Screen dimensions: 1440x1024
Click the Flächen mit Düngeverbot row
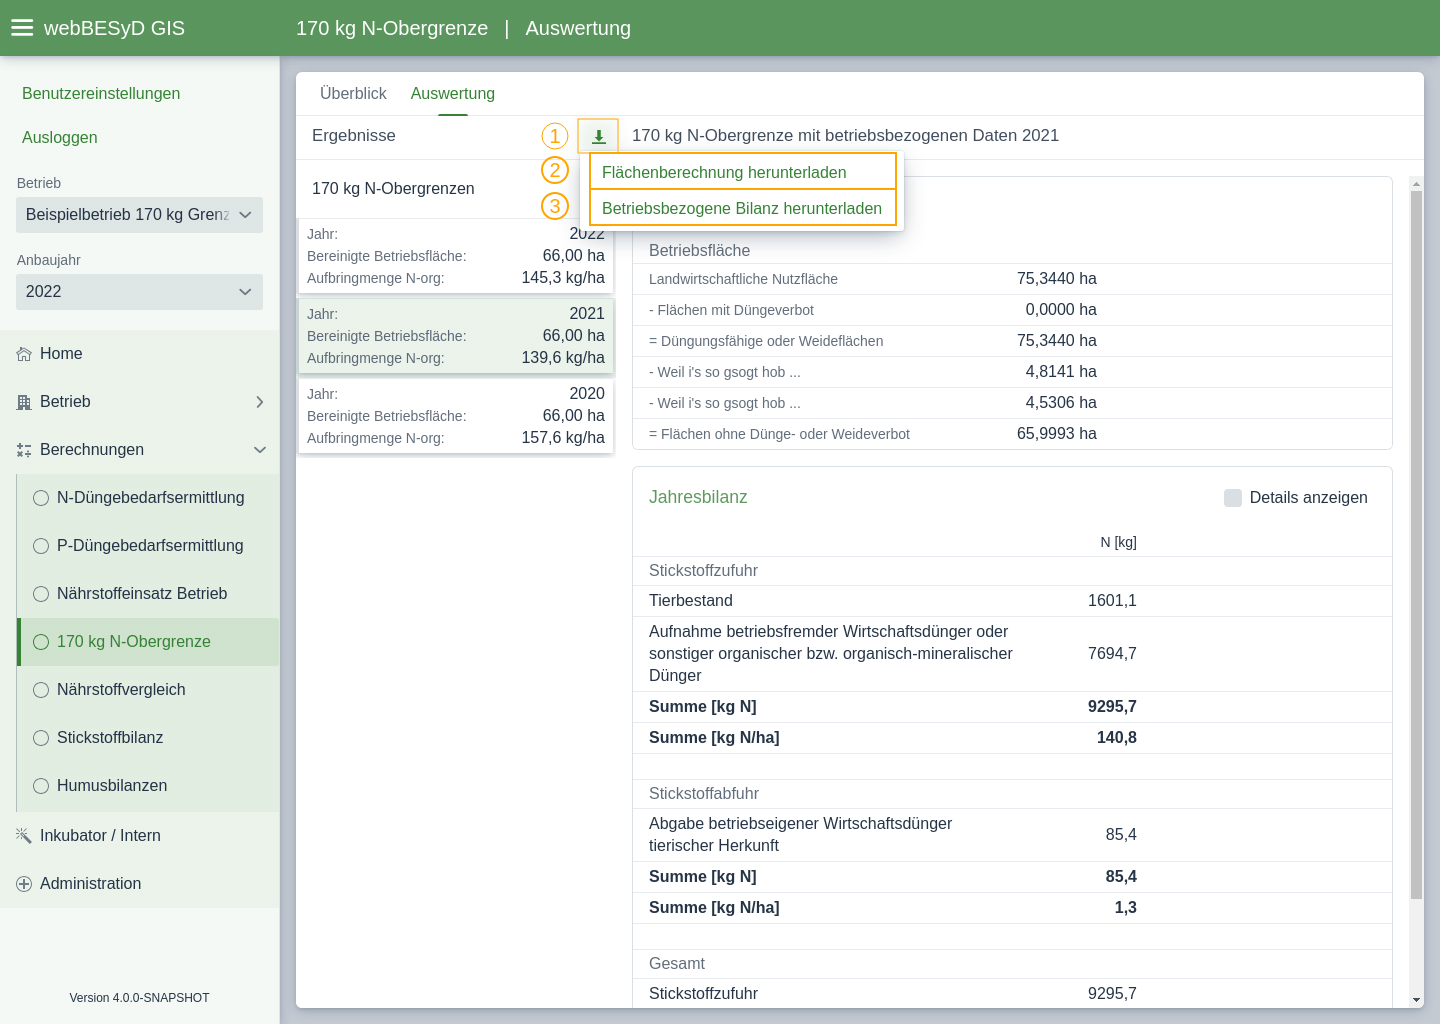point(1012,310)
